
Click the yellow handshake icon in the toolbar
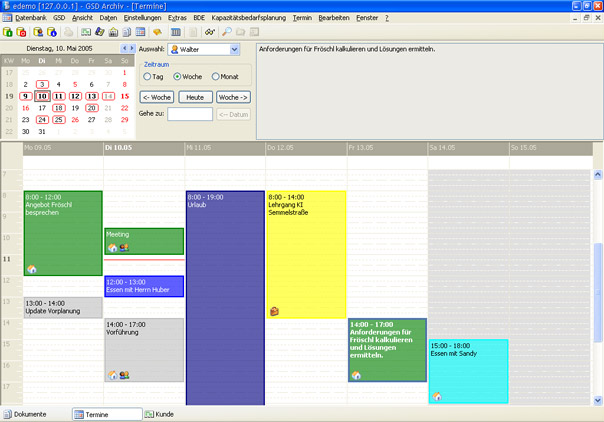(157, 32)
